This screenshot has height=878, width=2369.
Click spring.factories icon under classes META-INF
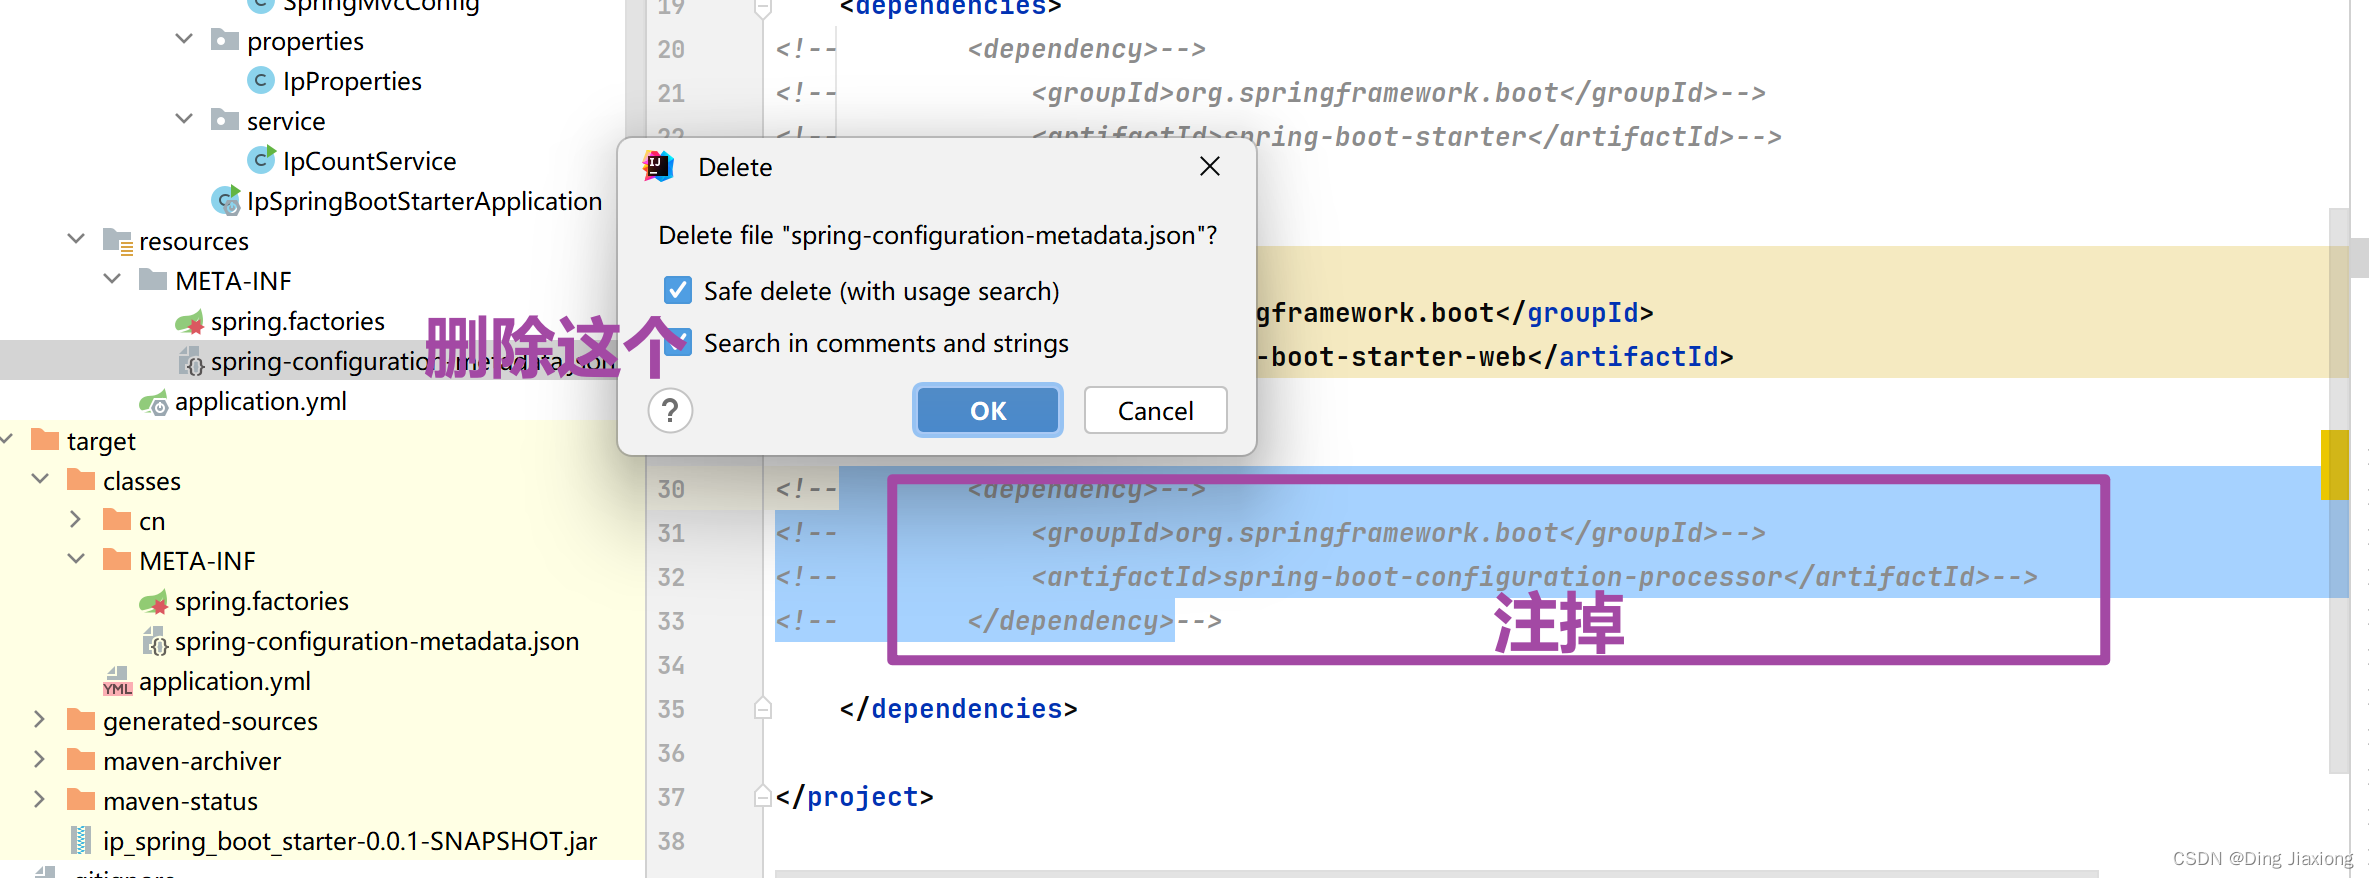153,602
